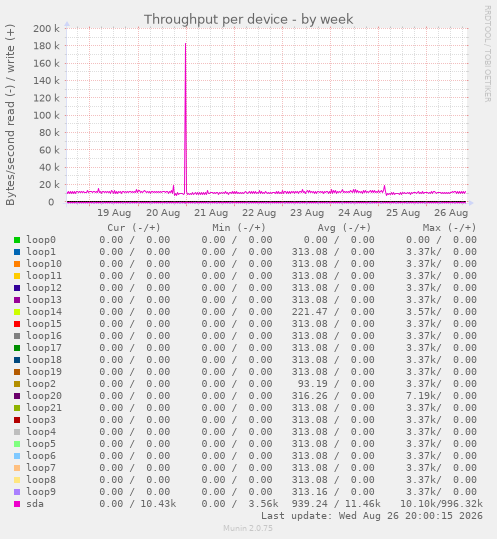Click the 19 Aug x-axis label
497x539 pixels.
pyautogui.click(x=114, y=213)
